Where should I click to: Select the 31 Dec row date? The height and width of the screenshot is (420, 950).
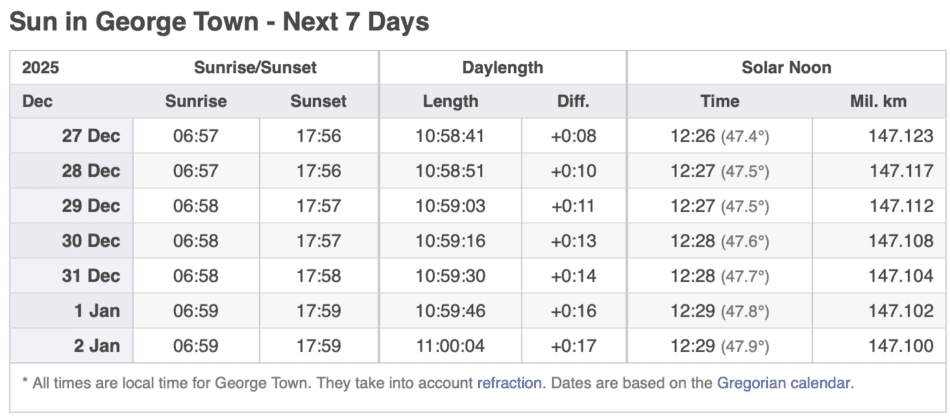[91, 276]
